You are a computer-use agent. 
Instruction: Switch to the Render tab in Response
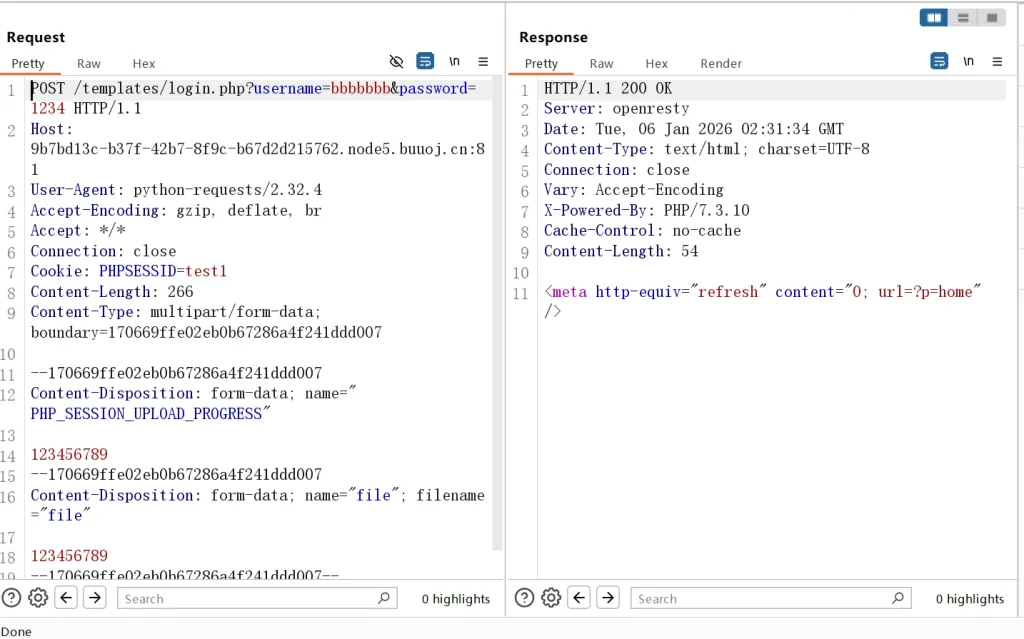point(721,63)
